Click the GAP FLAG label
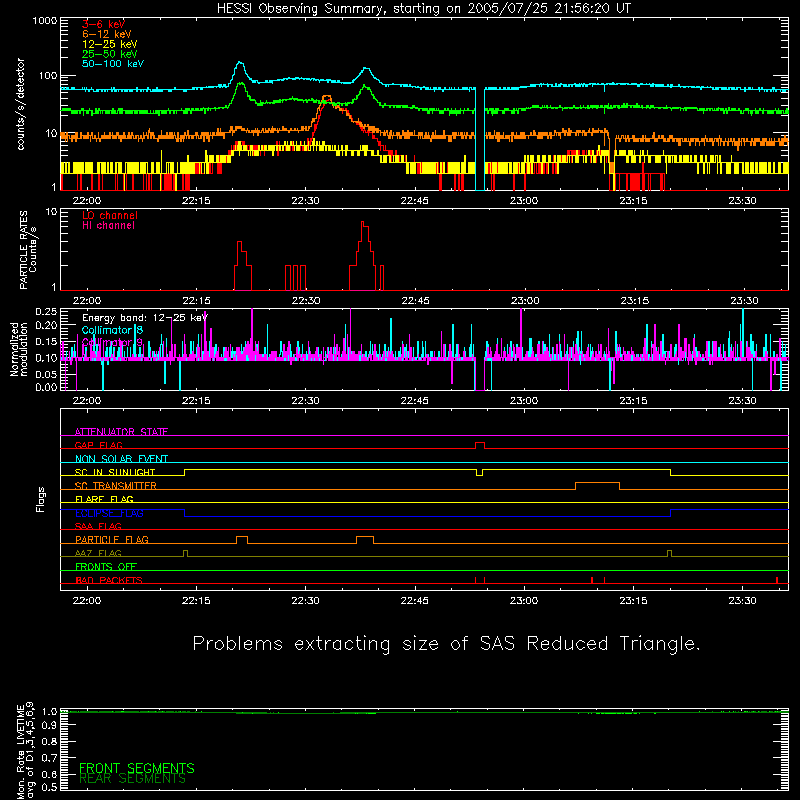 coord(98,445)
